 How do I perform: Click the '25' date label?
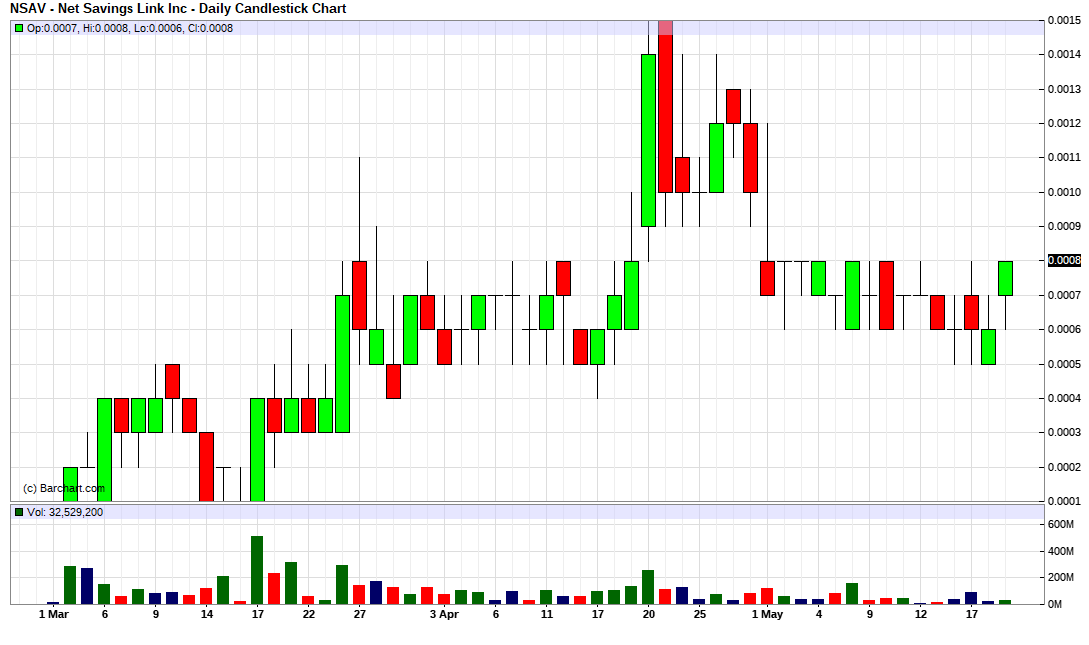coord(699,614)
